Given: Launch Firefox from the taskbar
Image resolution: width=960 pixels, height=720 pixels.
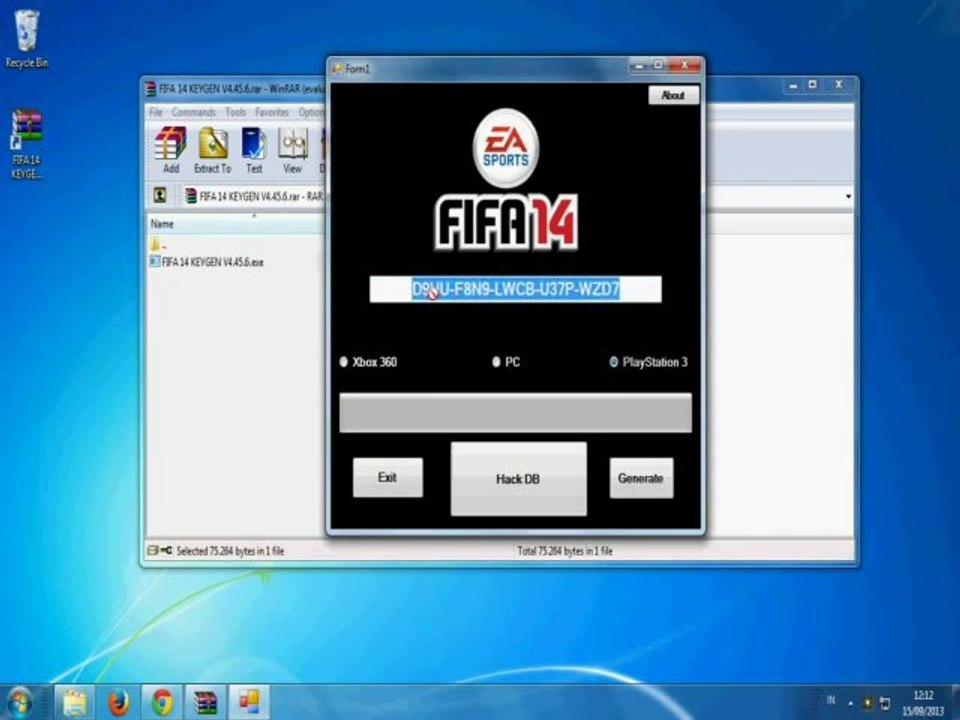Looking at the screenshot, I should pyautogui.click(x=118, y=702).
